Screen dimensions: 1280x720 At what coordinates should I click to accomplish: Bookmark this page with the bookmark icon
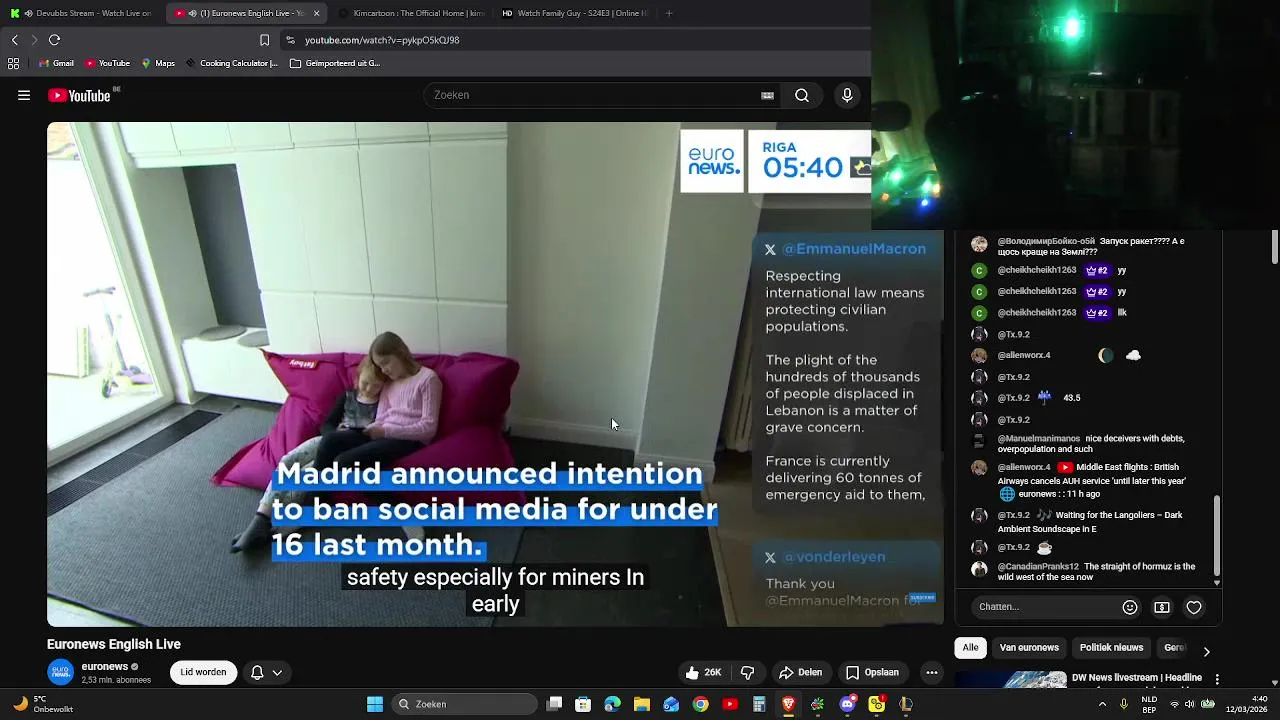point(264,40)
